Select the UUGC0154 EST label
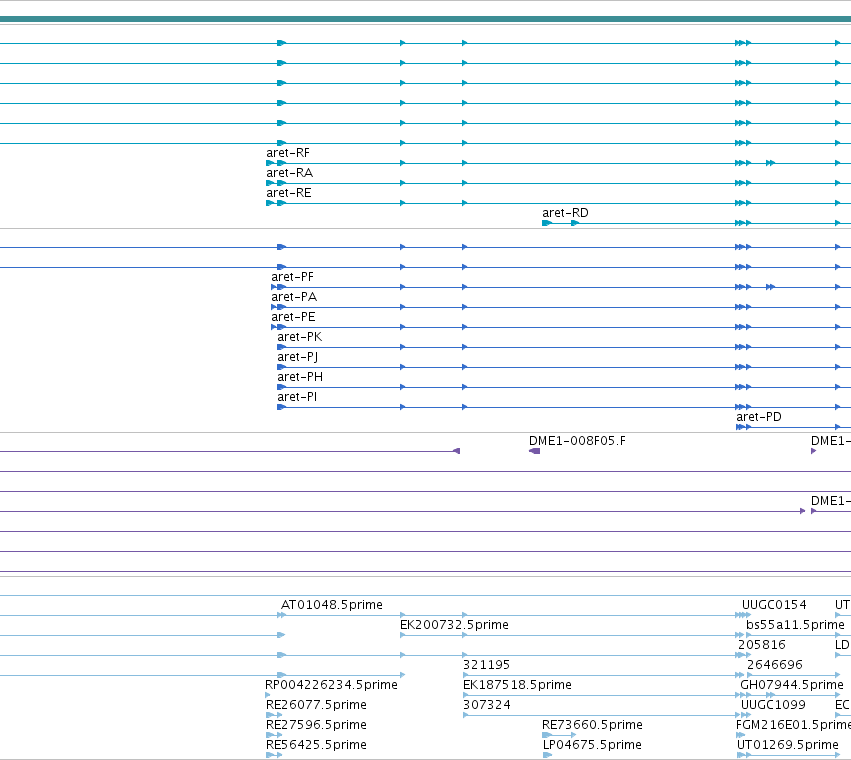Screen dimensions: 851x760 click(774, 605)
